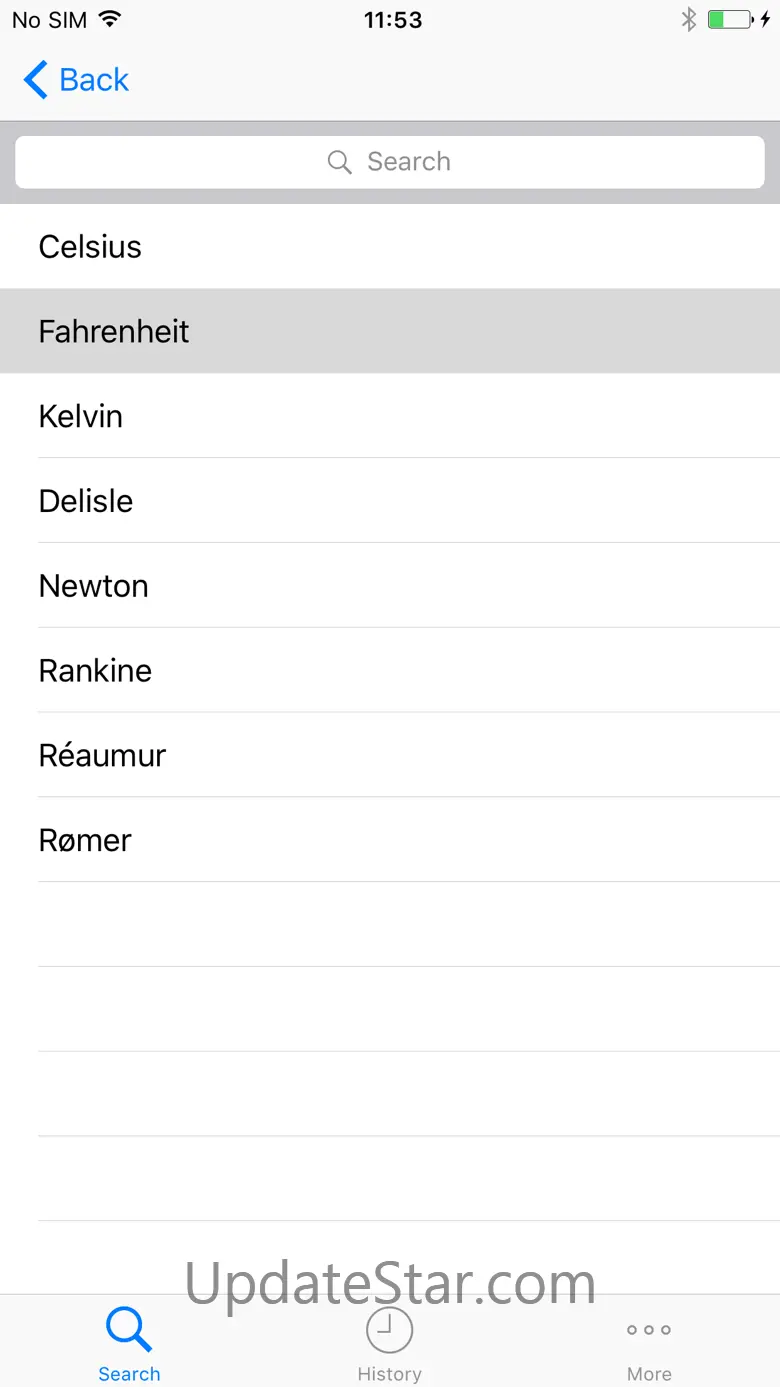Screen dimensions: 780x1387
Task: Pick the Rømer temperature scale
Action: click(85, 840)
